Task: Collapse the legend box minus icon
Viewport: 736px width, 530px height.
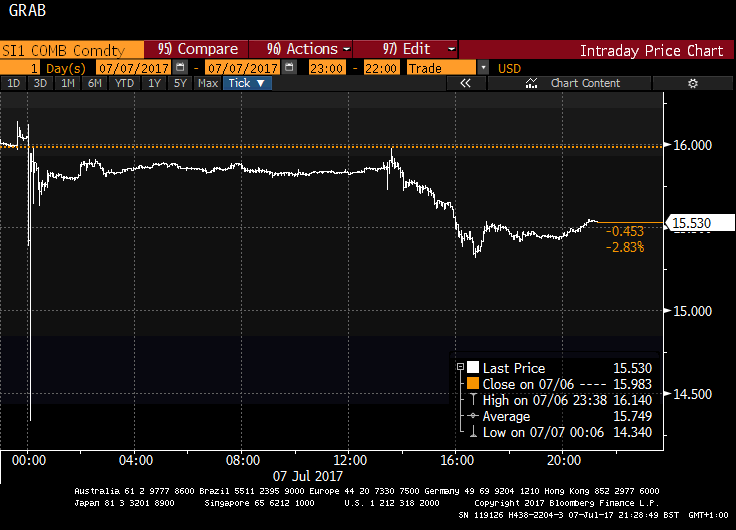Action: click(460, 367)
